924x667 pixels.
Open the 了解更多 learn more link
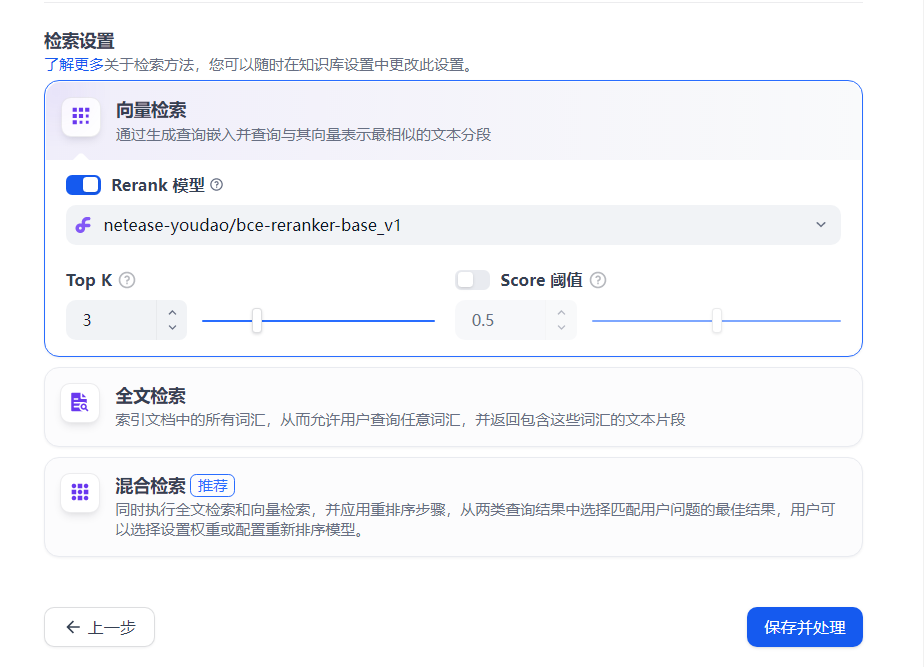coord(73,65)
